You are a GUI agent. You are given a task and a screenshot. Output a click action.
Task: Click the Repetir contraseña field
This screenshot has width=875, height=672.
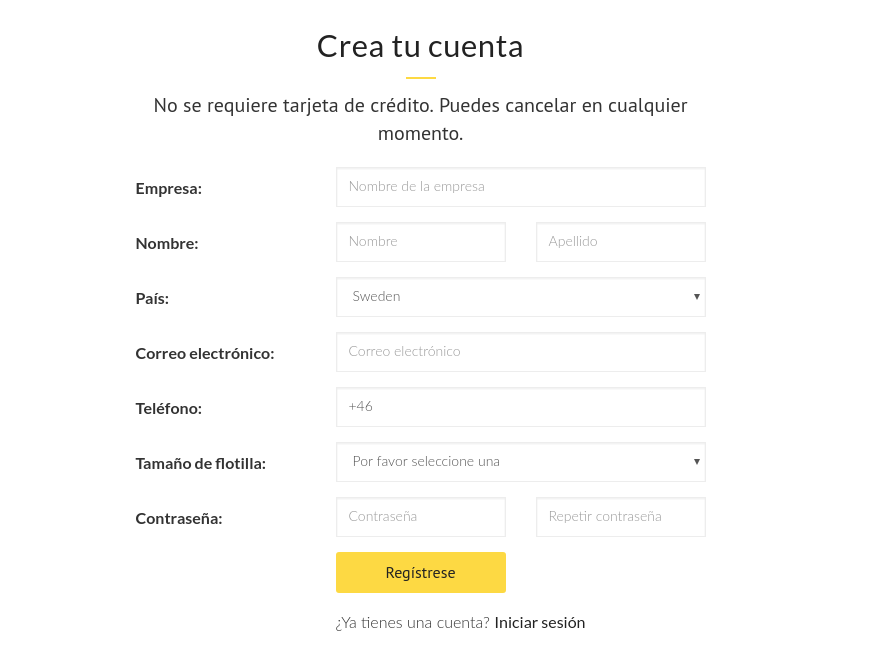coord(620,517)
